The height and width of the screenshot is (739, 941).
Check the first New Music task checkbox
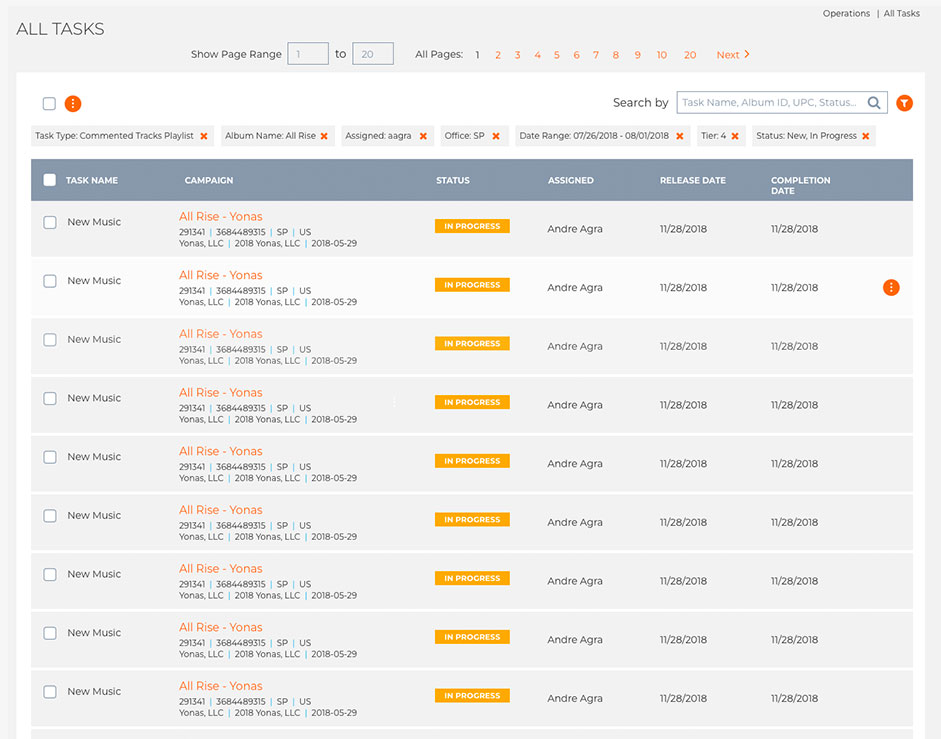click(50, 223)
